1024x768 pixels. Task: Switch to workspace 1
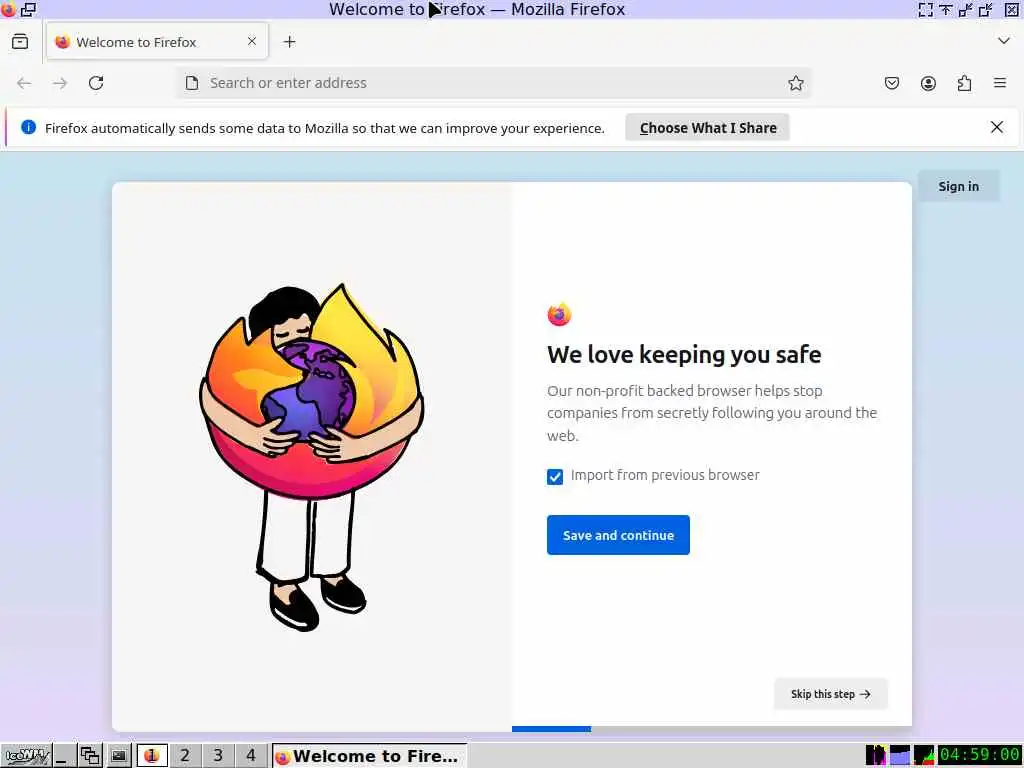[x=152, y=756]
